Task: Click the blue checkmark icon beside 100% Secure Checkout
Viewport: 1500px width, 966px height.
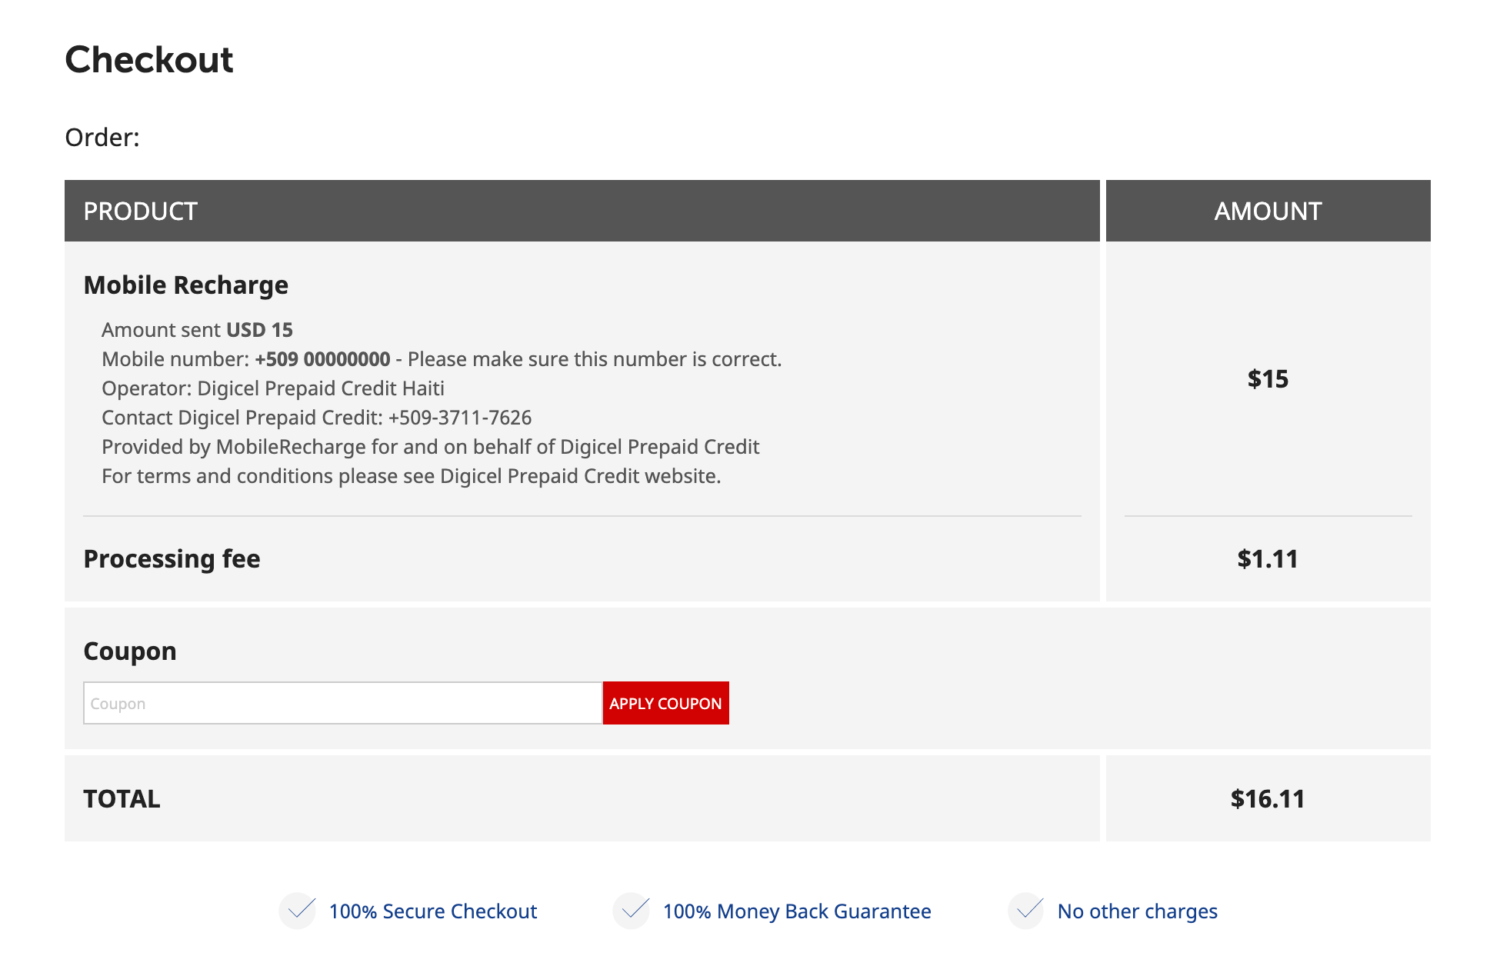Action: (297, 911)
